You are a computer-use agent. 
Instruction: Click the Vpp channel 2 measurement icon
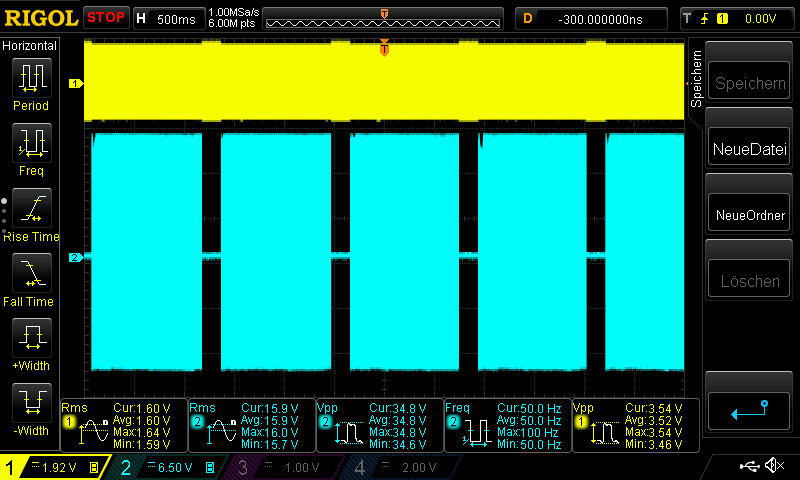tap(349, 432)
